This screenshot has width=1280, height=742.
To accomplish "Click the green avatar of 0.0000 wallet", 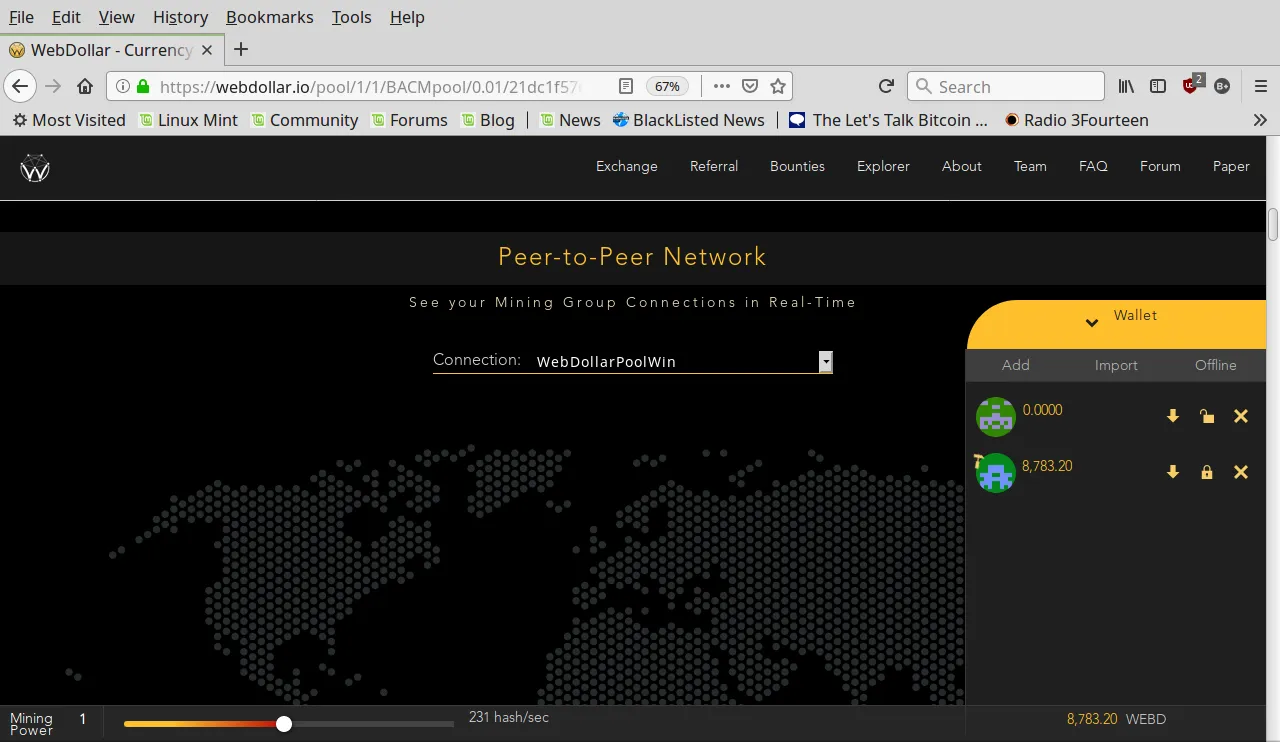I will coord(996,417).
